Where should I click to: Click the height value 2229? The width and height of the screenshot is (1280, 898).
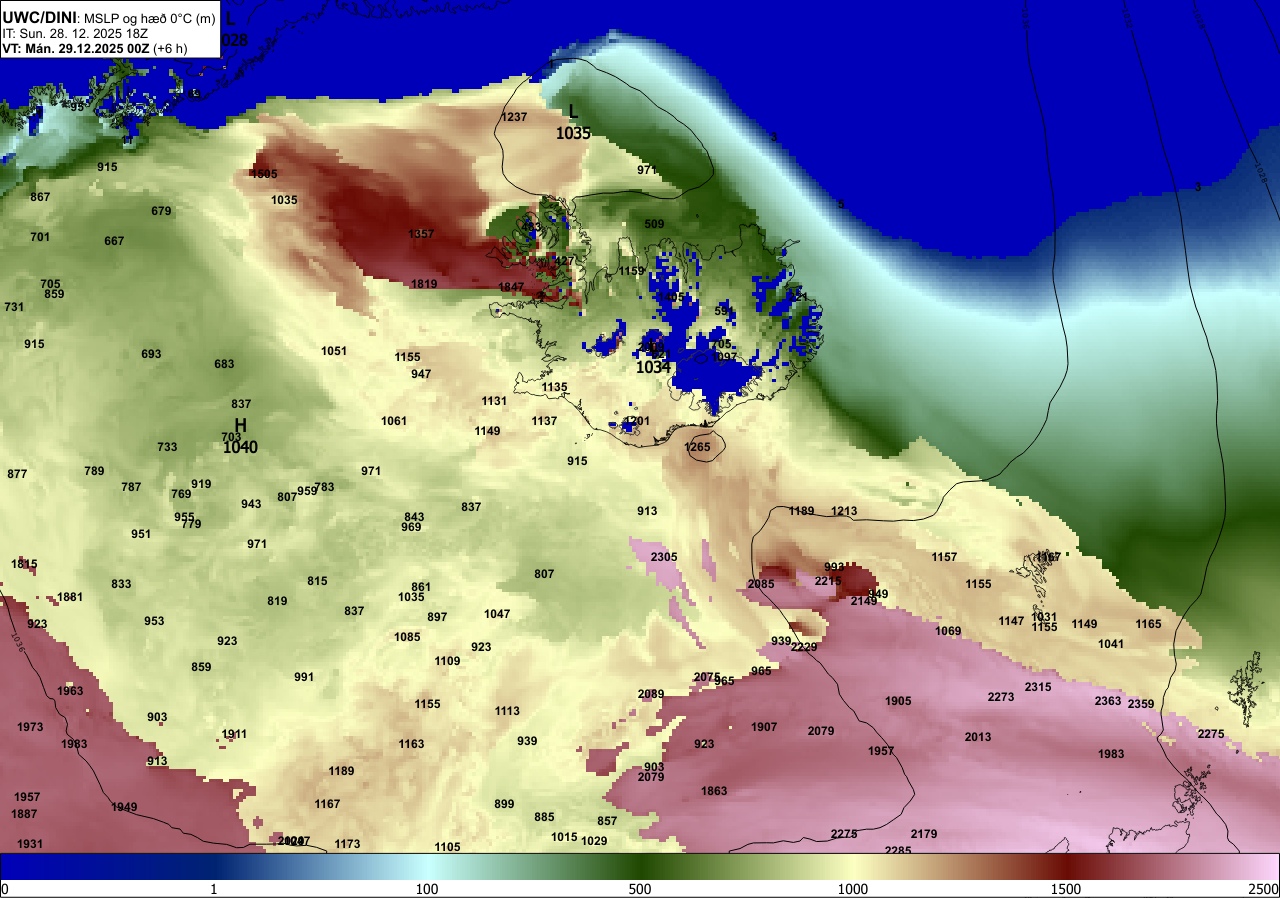(804, 647)
